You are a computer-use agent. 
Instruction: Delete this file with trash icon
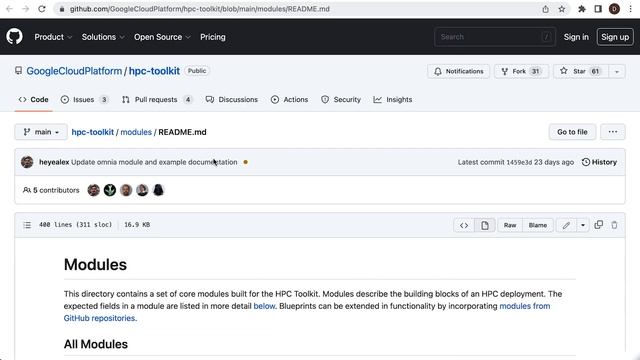(x=614, y=224)
